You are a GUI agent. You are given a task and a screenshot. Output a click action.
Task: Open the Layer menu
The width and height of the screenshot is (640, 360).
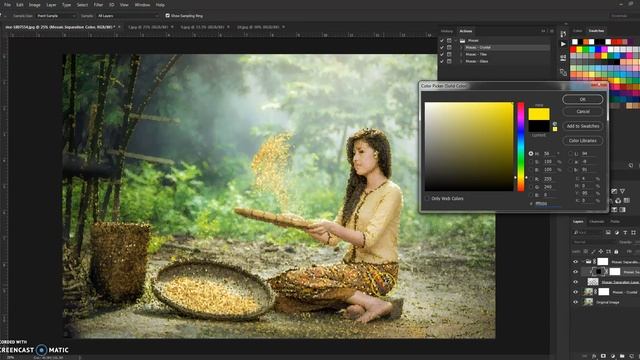(x=51, y=5)
